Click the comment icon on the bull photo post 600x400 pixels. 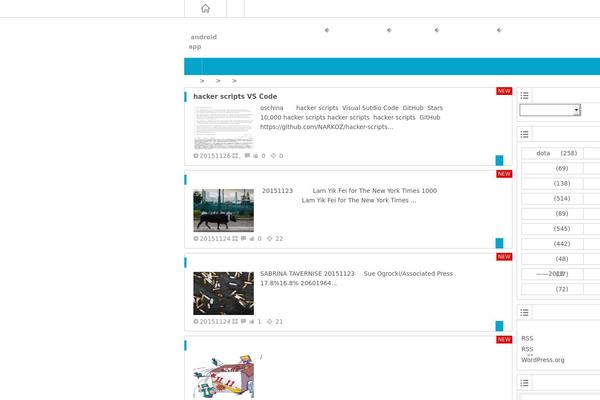tap(243, 238)
